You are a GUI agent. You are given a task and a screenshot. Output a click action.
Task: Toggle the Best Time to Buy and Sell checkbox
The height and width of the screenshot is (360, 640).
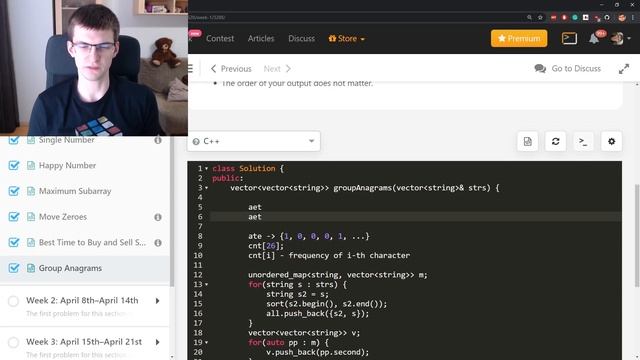click(x=13, y=242)
